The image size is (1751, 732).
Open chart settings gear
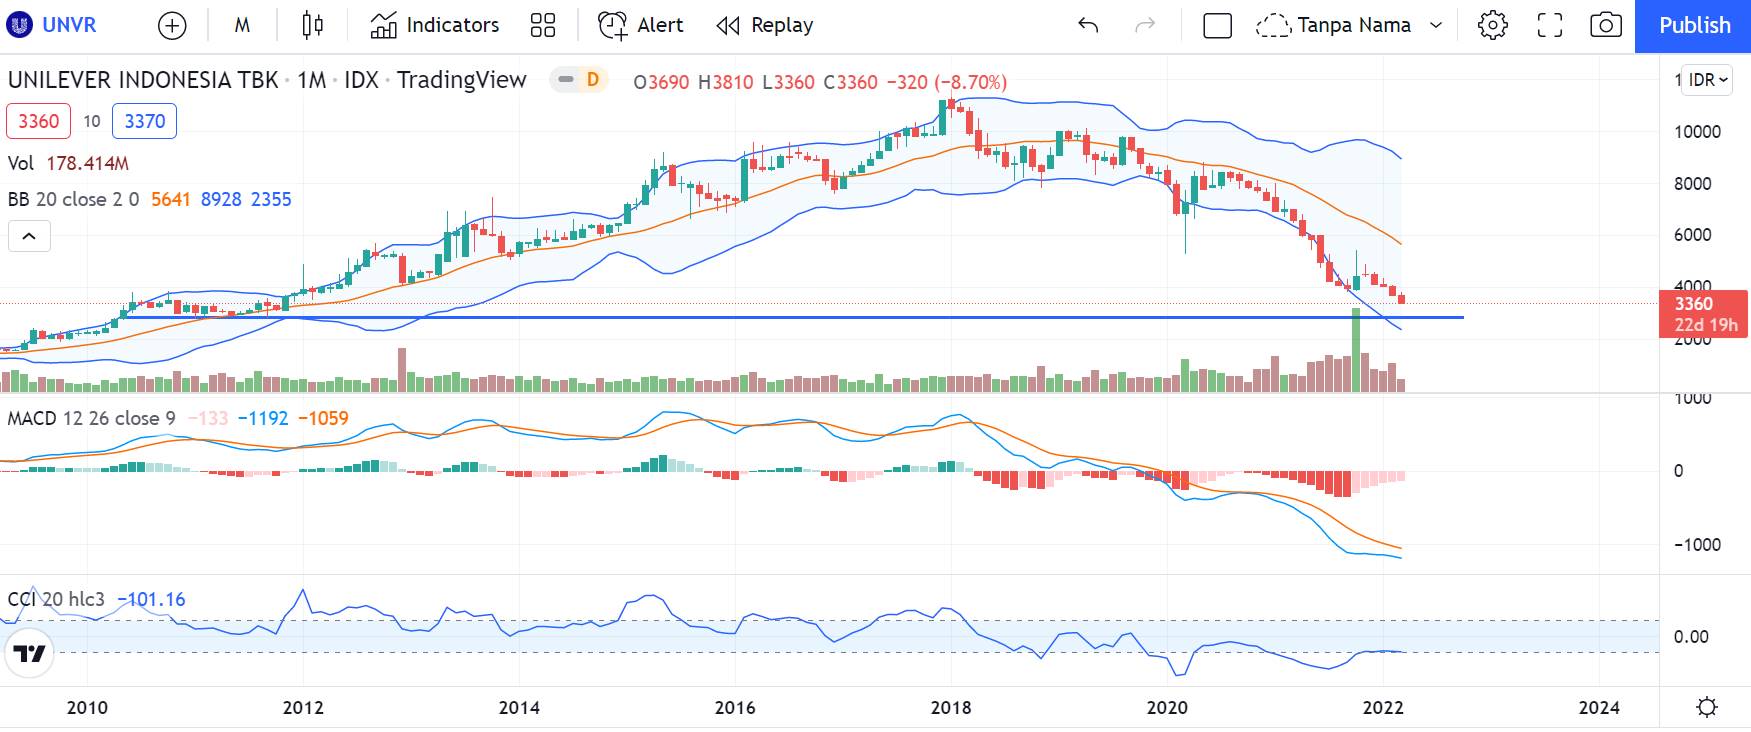(x=1492, y=25)
